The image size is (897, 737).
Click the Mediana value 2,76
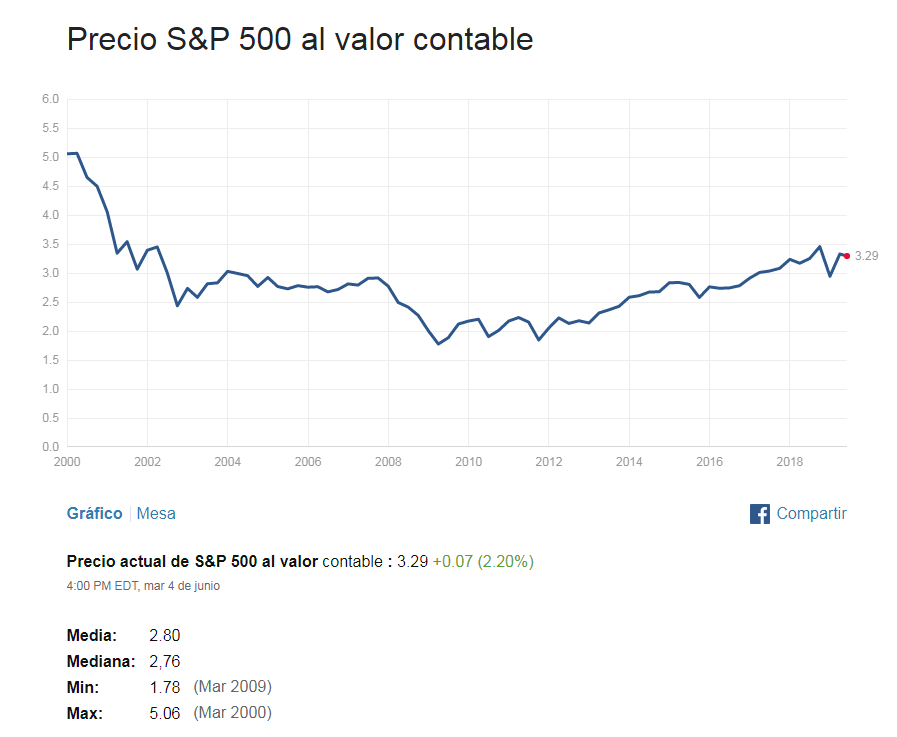164,661
